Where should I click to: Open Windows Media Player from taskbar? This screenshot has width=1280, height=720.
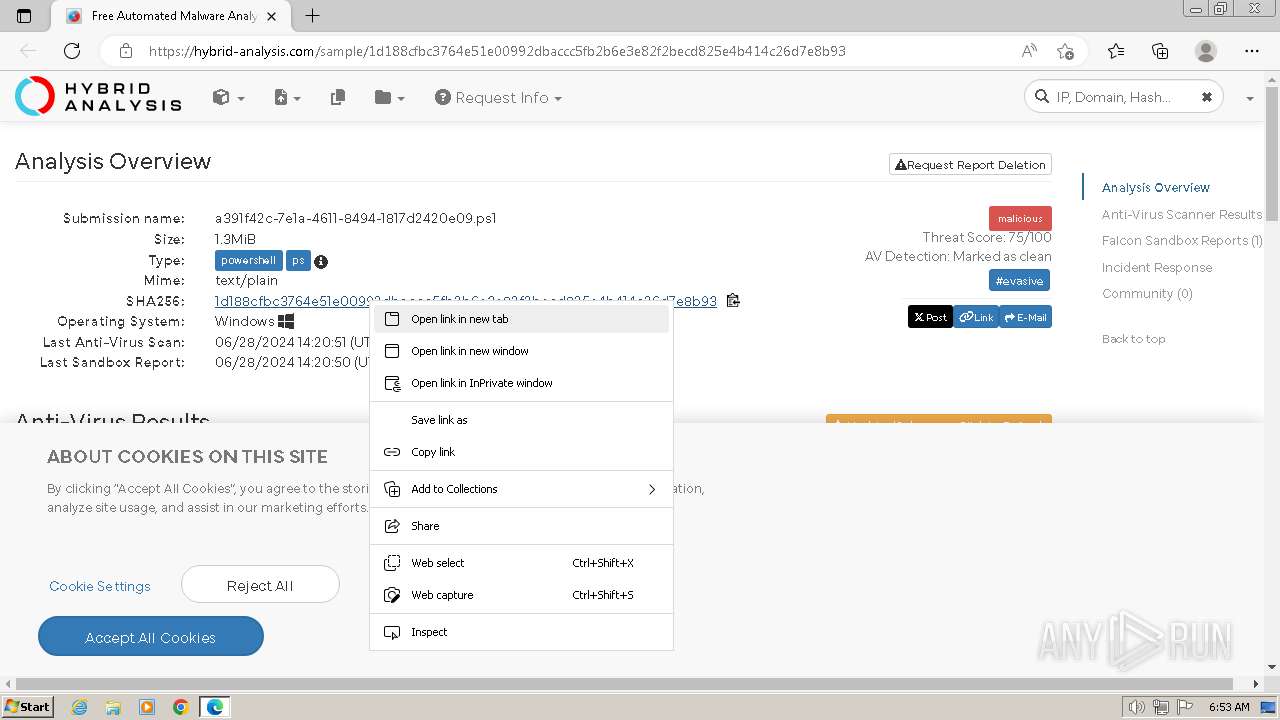147,707
